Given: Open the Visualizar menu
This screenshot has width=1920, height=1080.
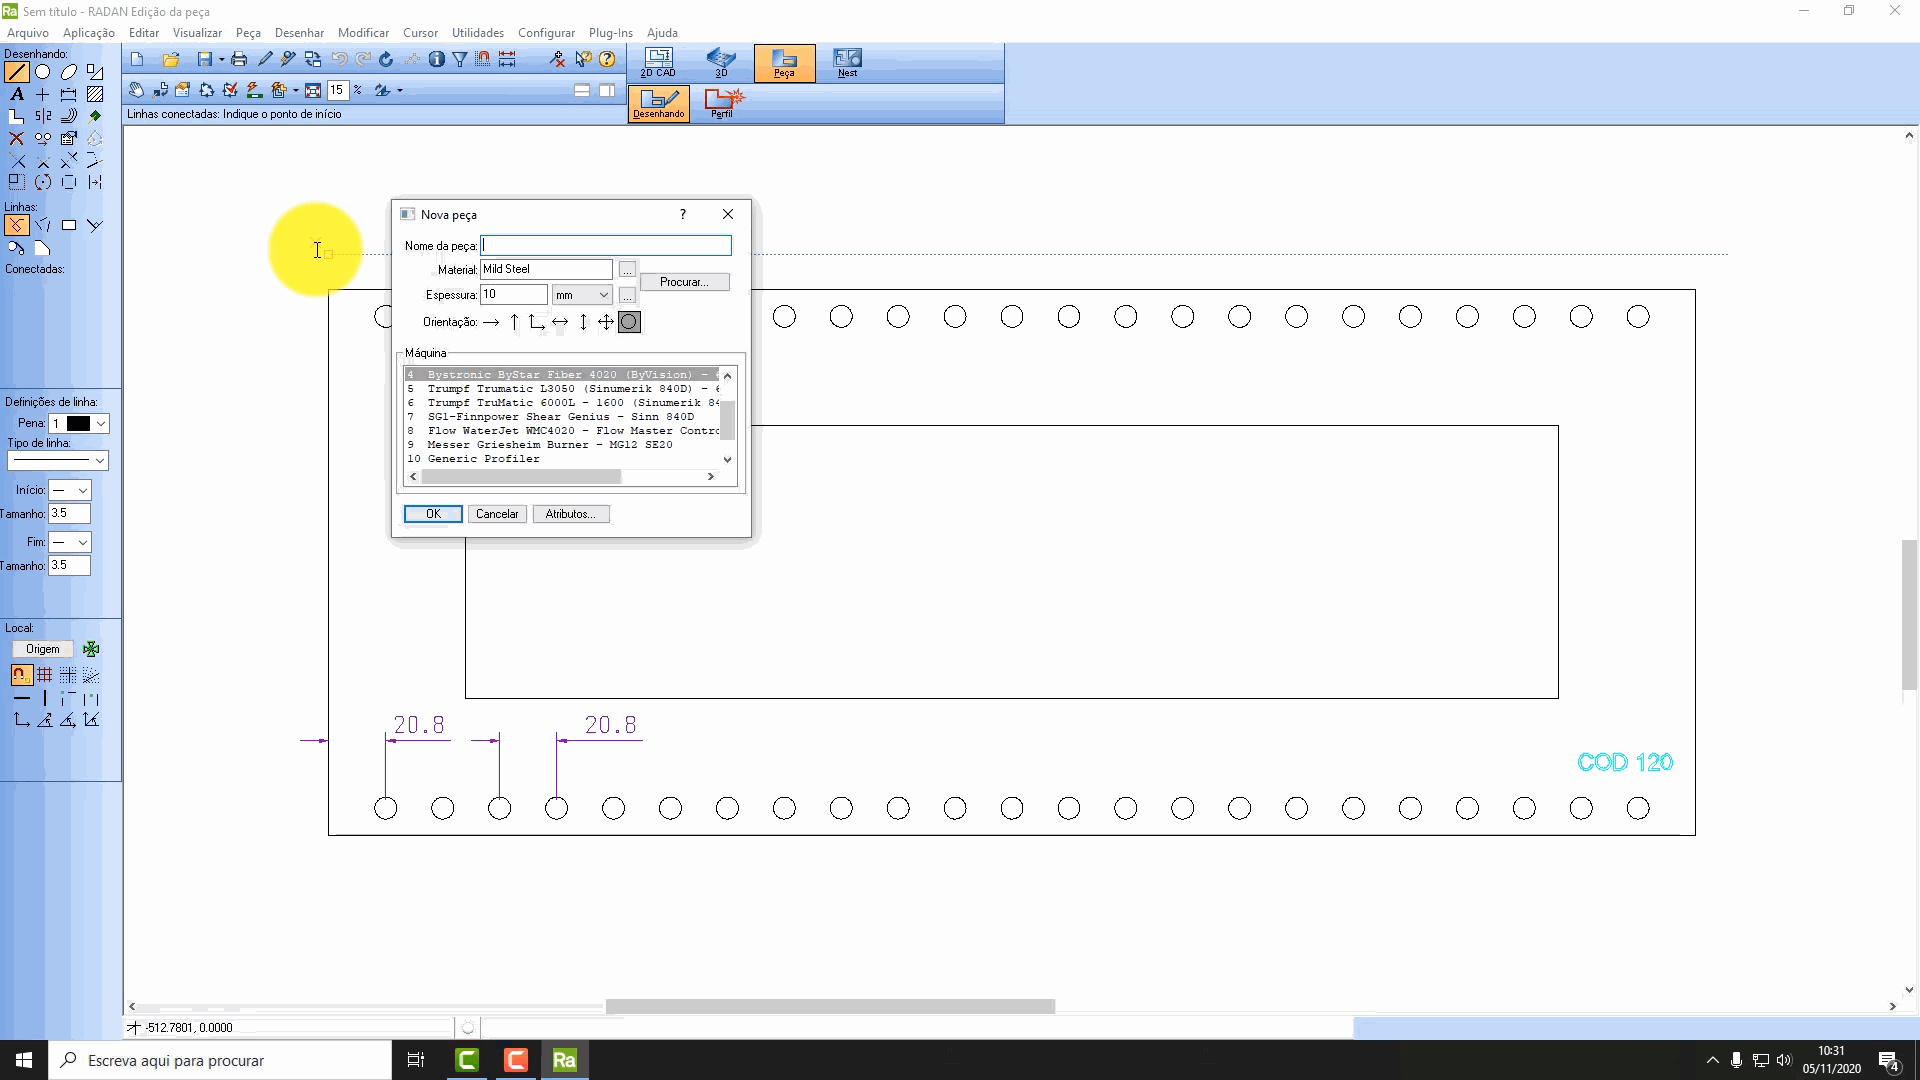Looking at the screenshot, I should coord(197,33).
